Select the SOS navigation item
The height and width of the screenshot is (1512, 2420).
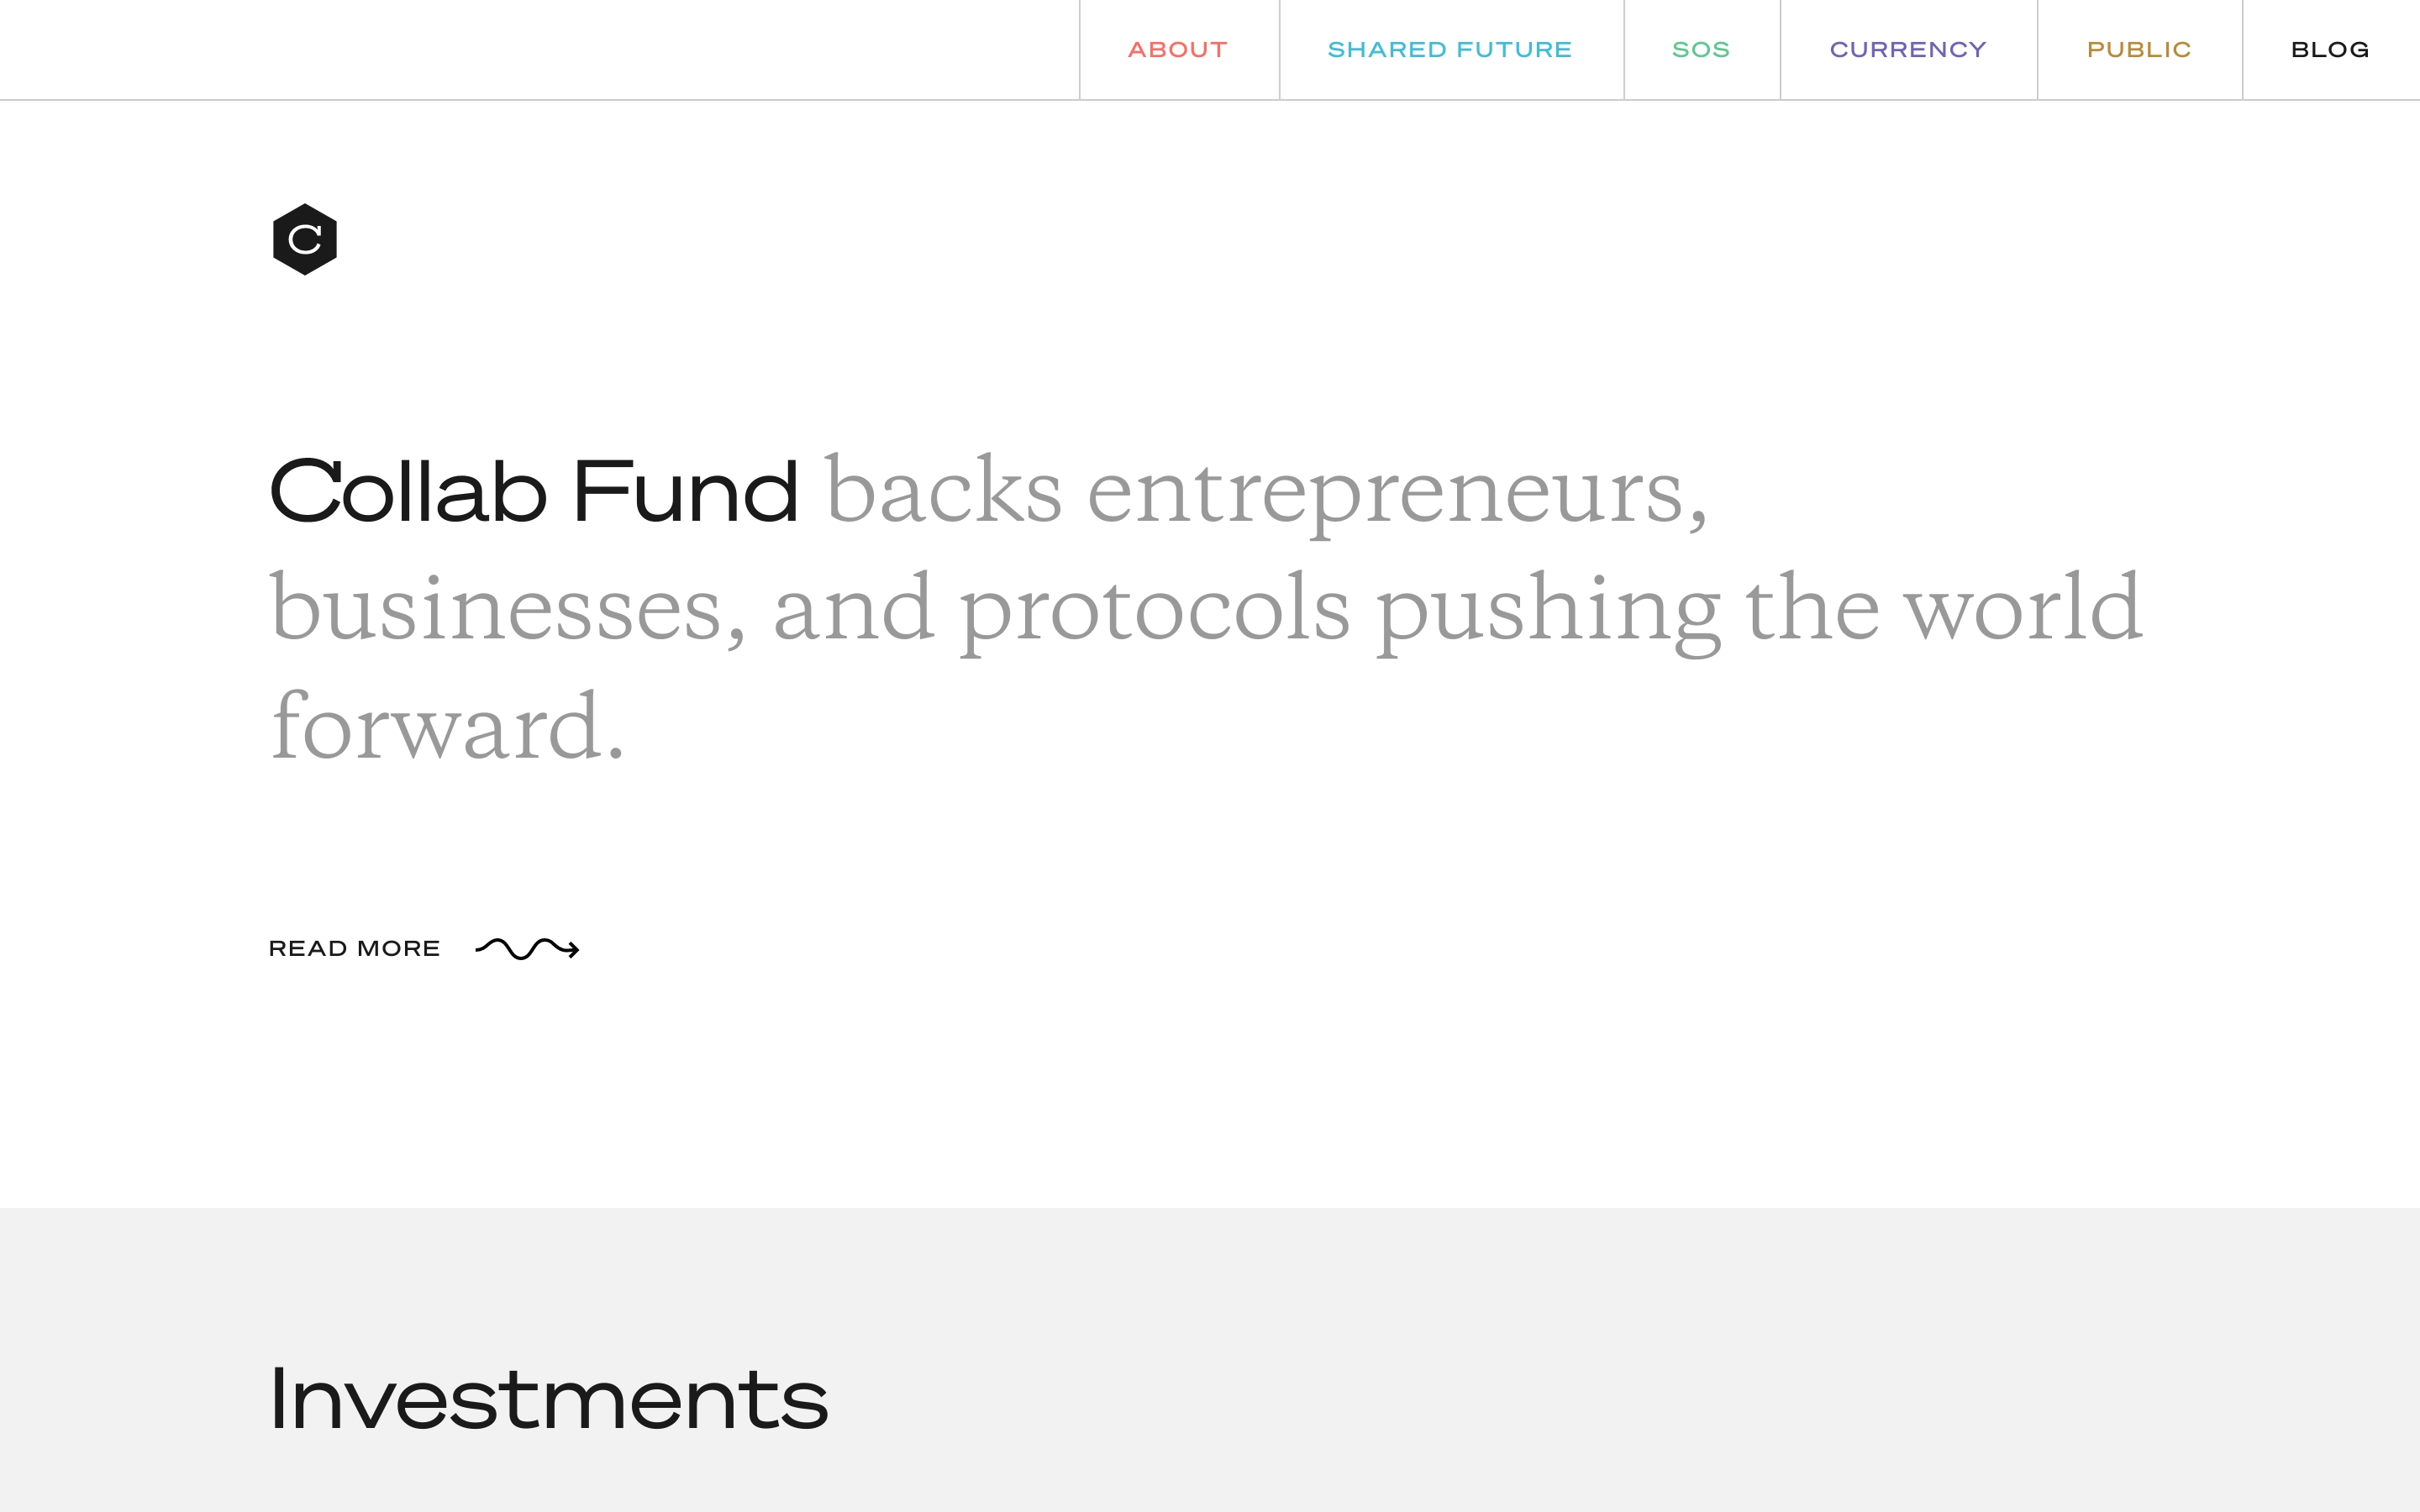pyautogui.click(x=1700, y=50)
